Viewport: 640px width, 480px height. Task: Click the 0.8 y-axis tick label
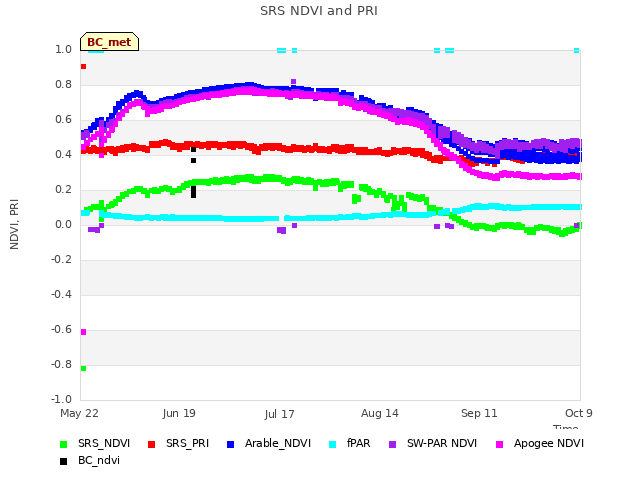pos(63,84)
